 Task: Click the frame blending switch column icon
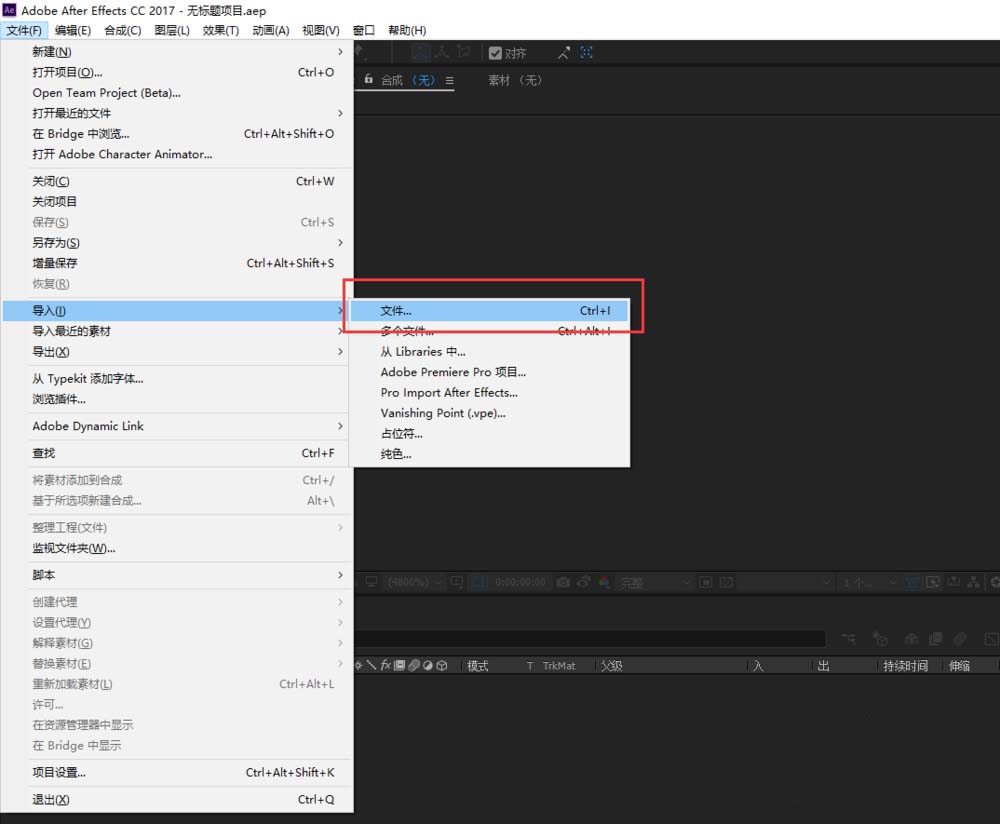click(399, 665)
